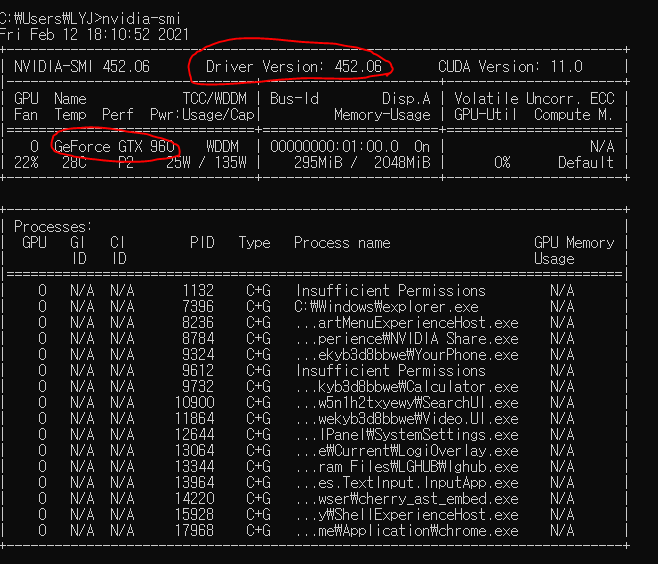
Task: Click the Type column header
Action: point(254,243)
